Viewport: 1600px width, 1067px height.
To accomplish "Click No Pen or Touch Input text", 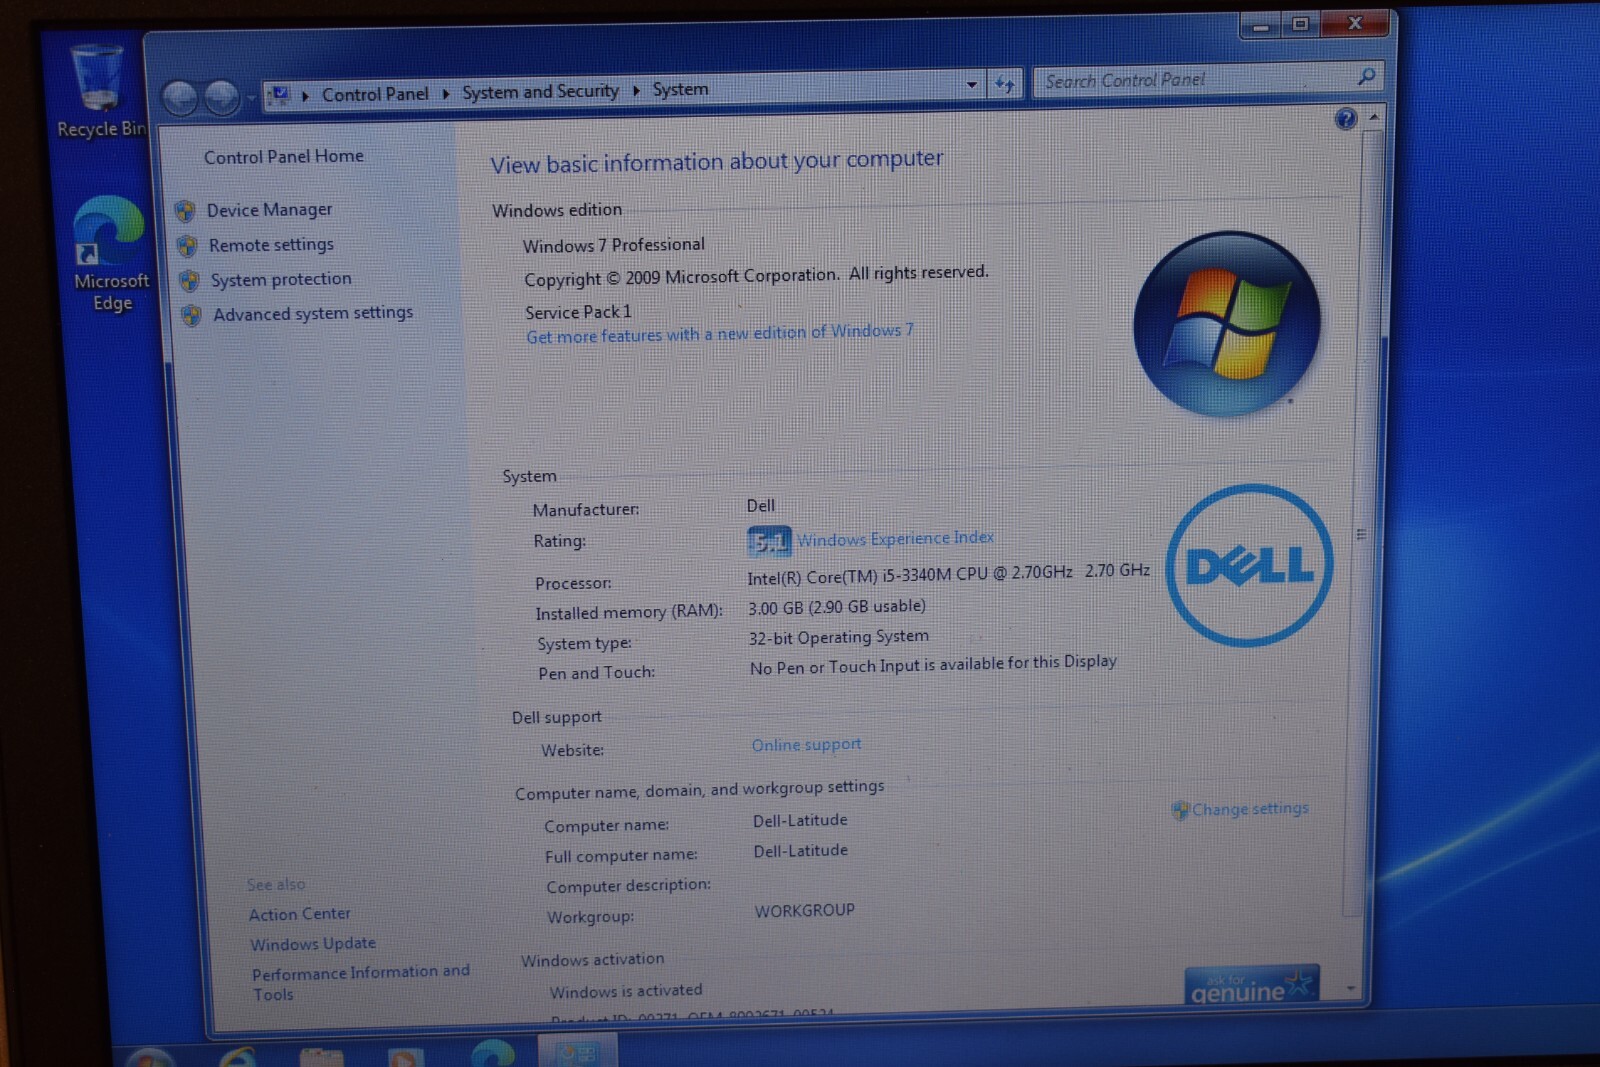I will pos(933,665).
